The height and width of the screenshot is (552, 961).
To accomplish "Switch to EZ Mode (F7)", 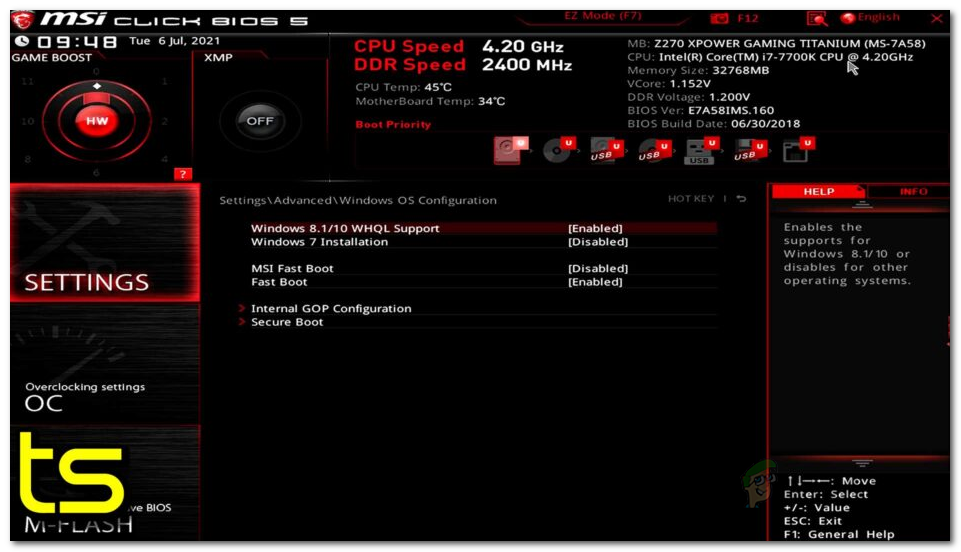I will coord(602,17).
